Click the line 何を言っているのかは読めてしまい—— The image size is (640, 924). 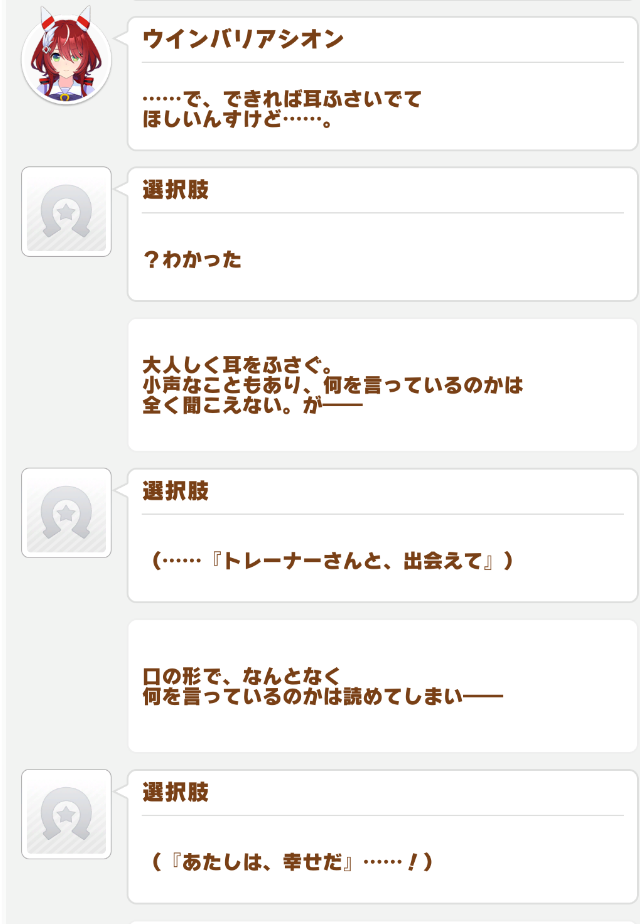tap(322, 696)
